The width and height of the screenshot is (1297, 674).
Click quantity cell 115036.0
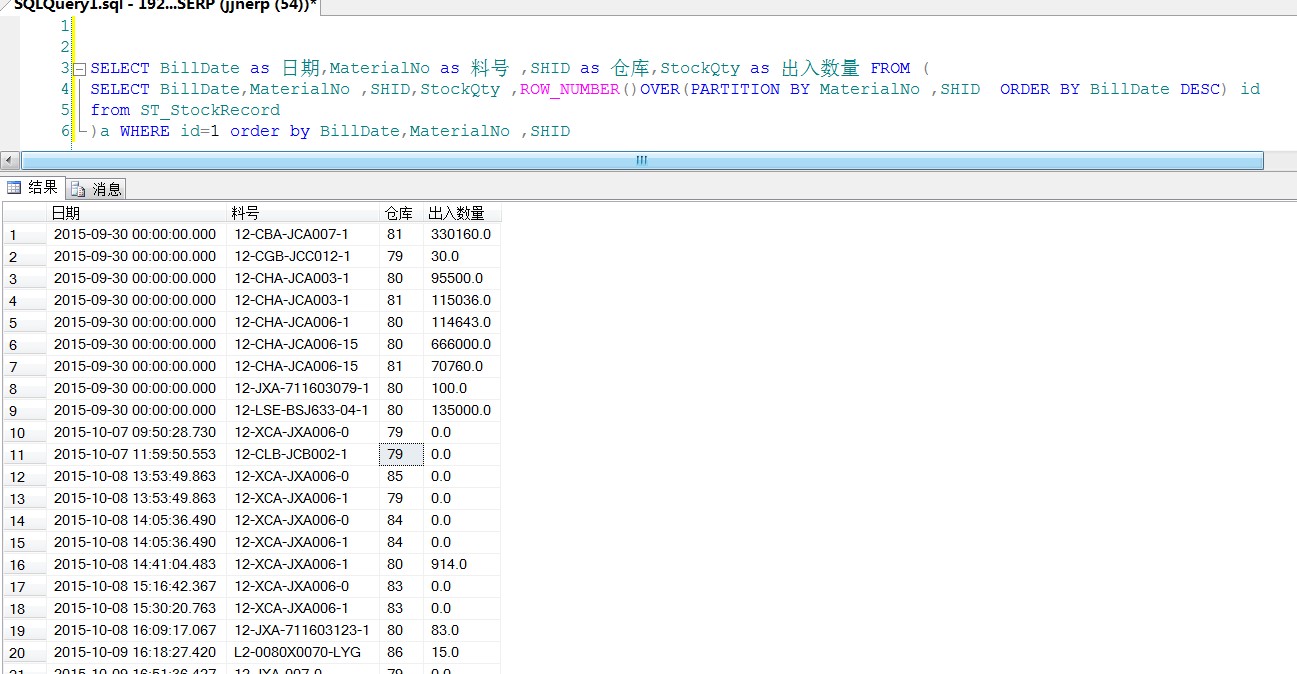tap(462, 300)
